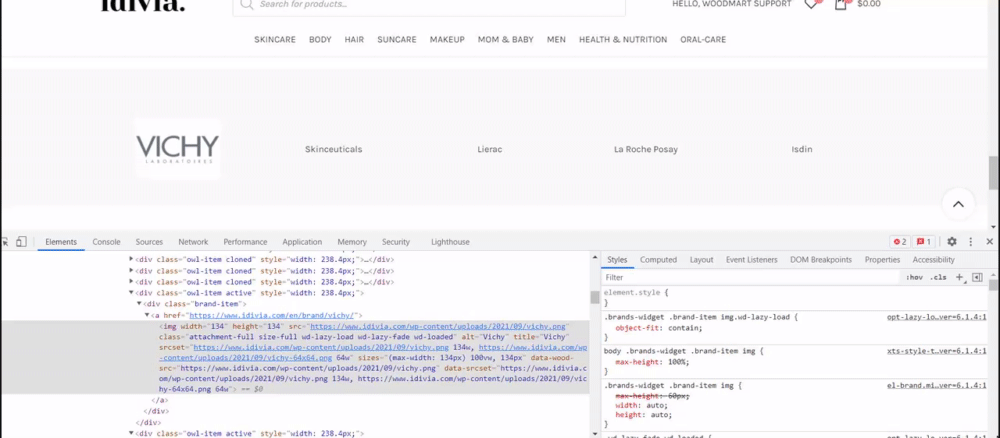
Task: Open the Lighthouse tab
Action: [x=450, y=242]
